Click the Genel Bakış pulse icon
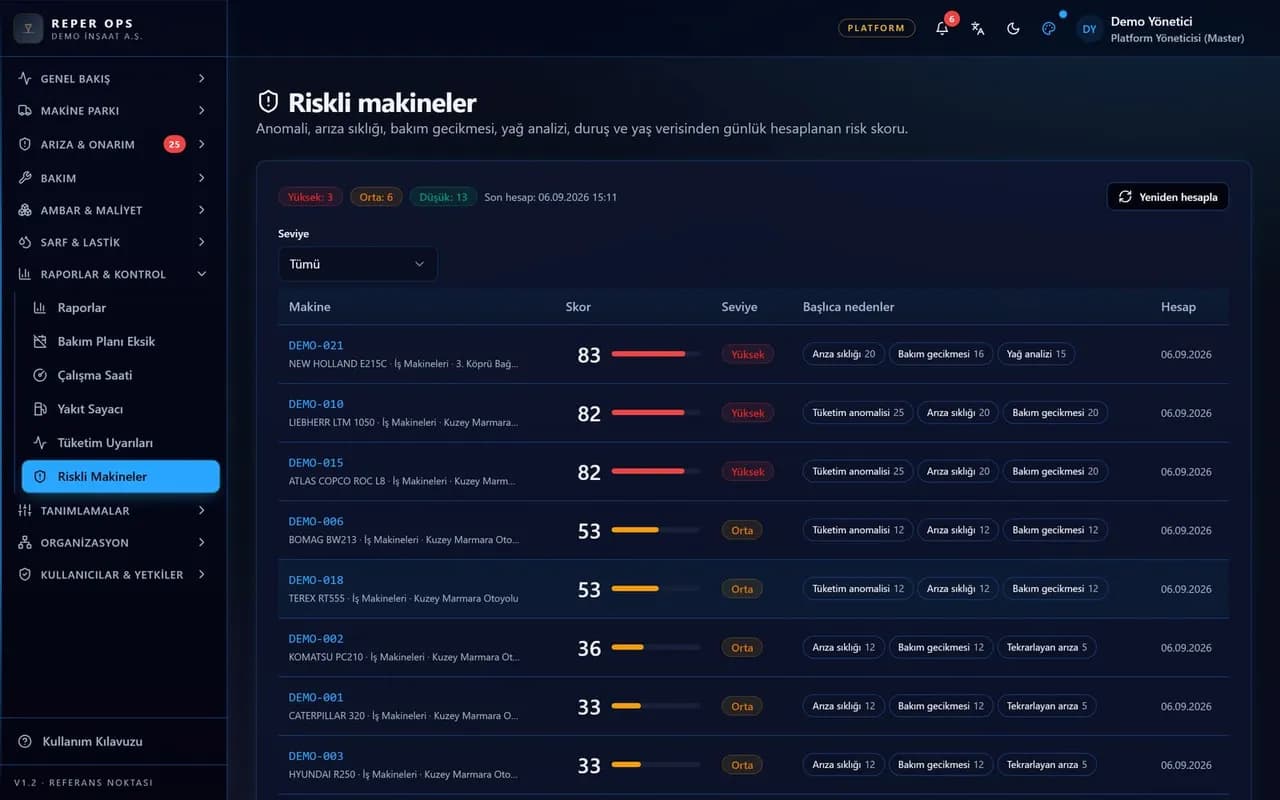Viewport: 1280px width, 800px height. (x=25, y=78)
